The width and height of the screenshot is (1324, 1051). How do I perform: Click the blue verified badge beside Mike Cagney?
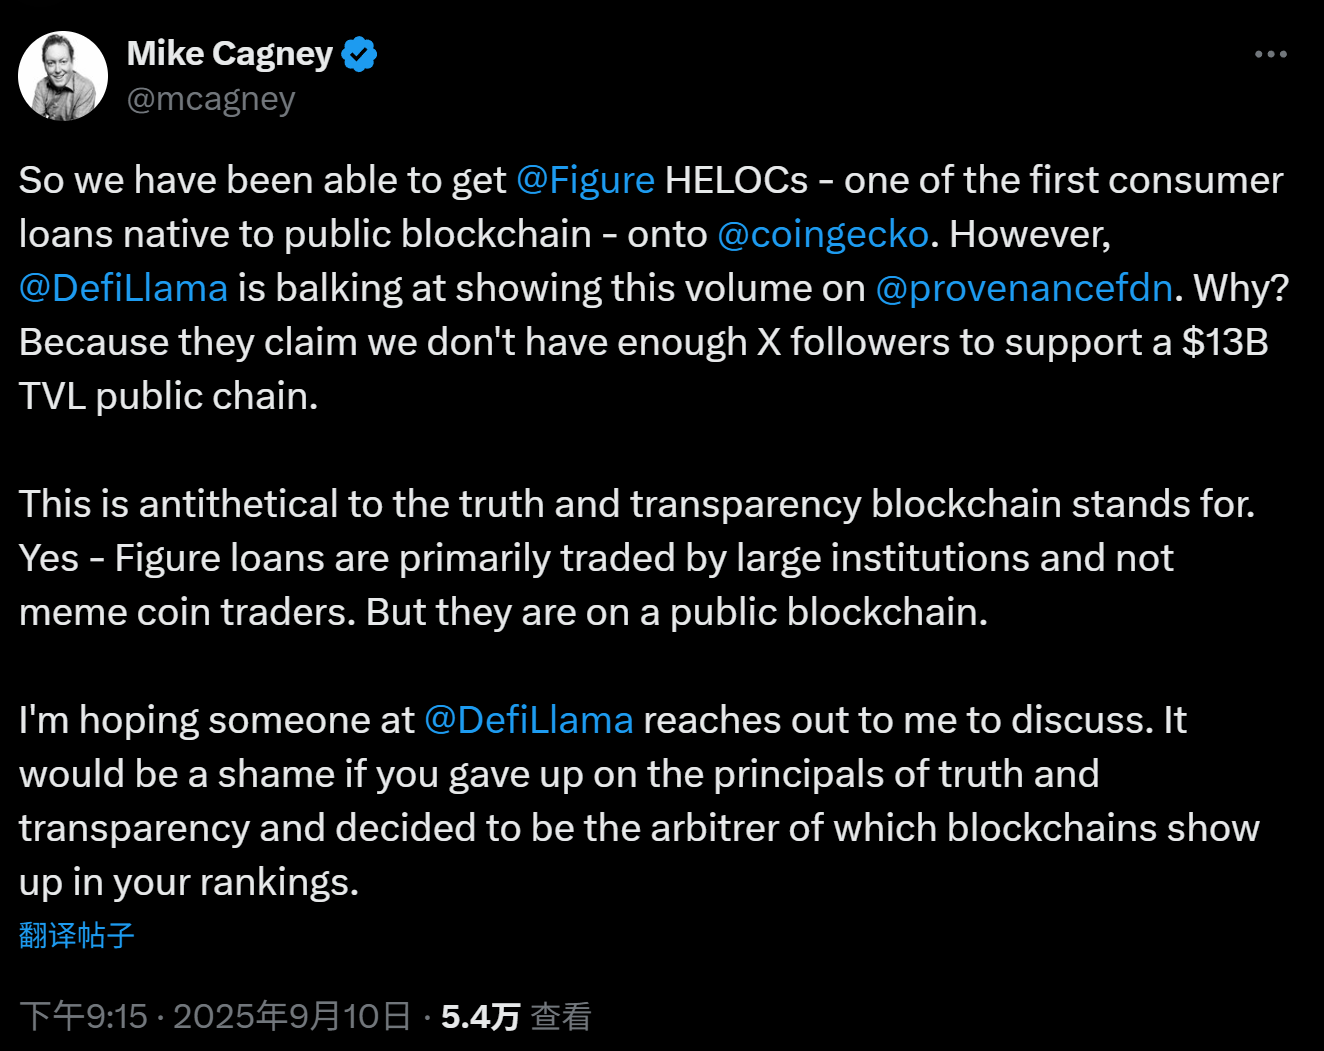[360, 54]
